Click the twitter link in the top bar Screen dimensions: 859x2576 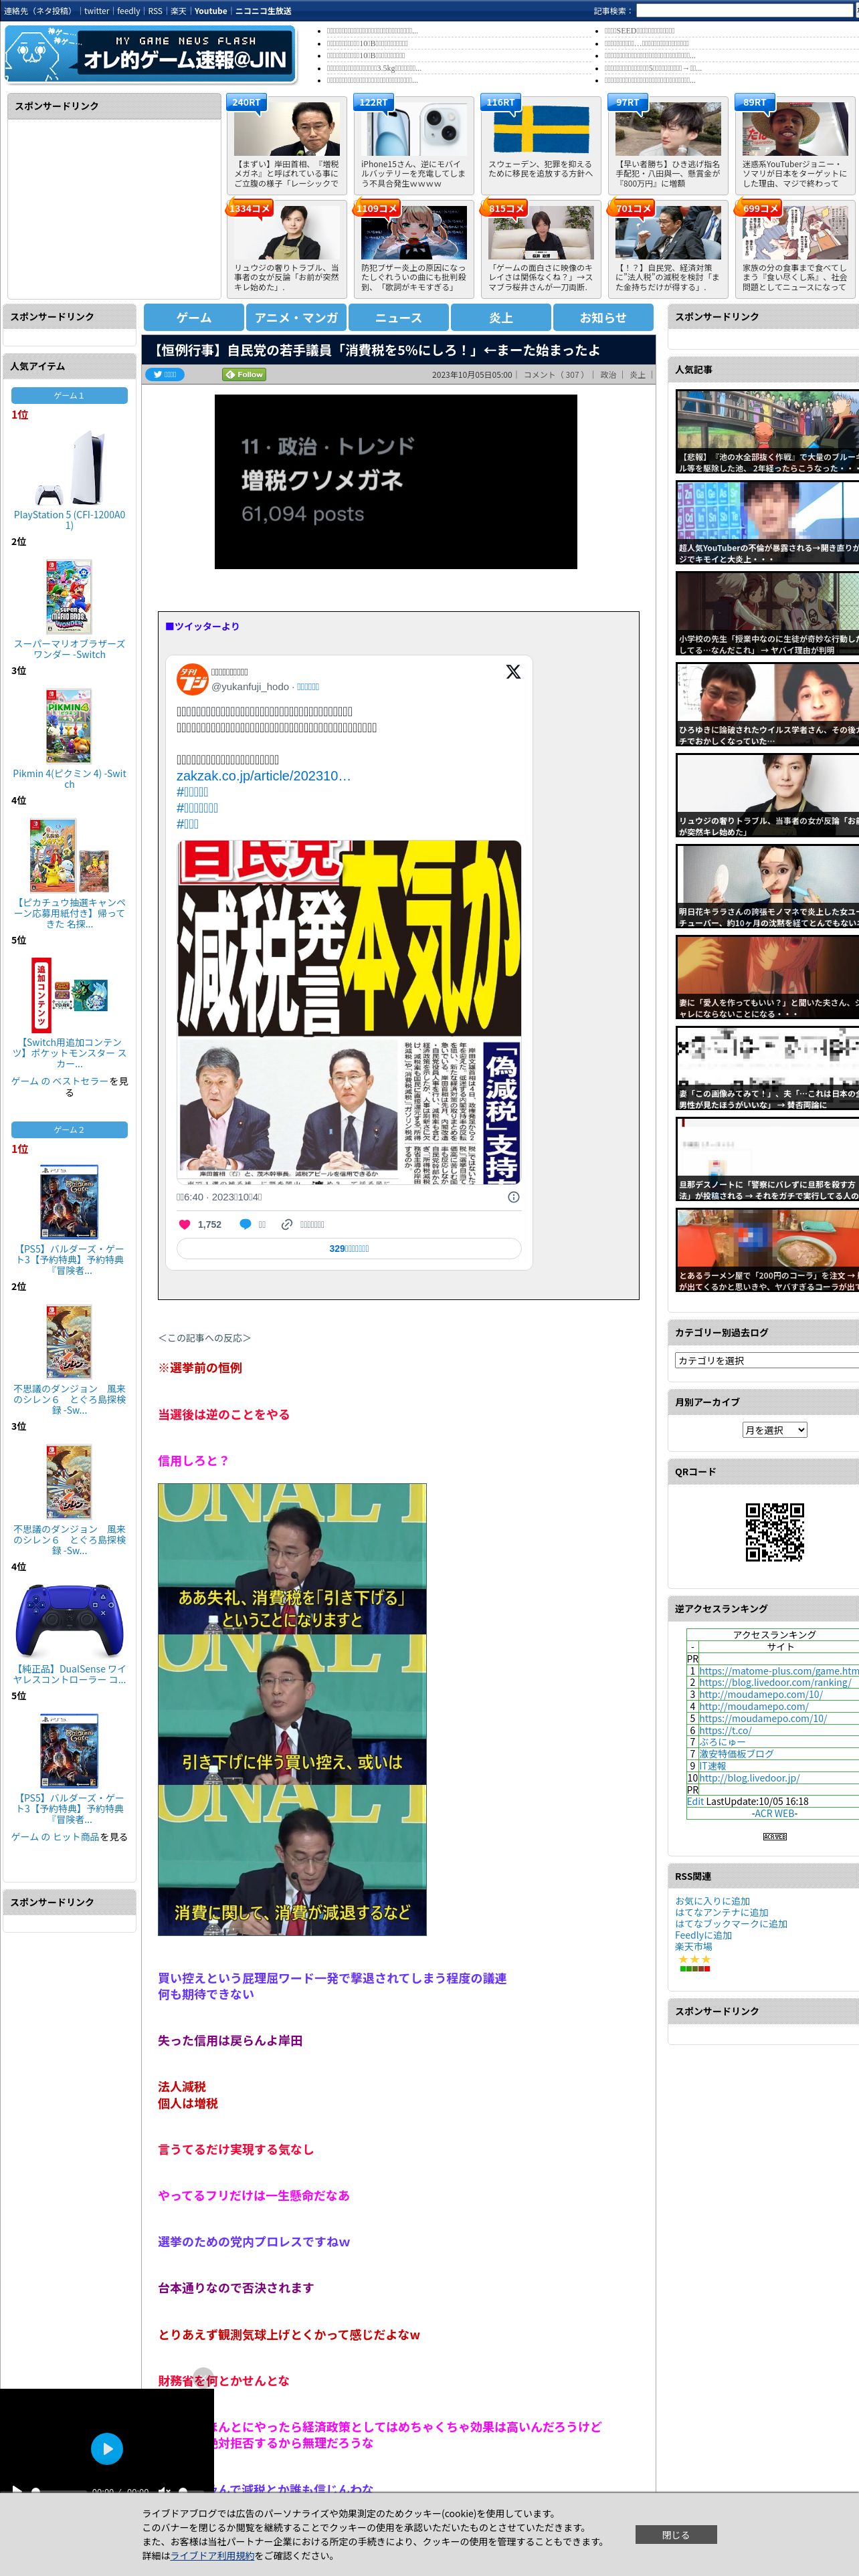coord(97,11)
